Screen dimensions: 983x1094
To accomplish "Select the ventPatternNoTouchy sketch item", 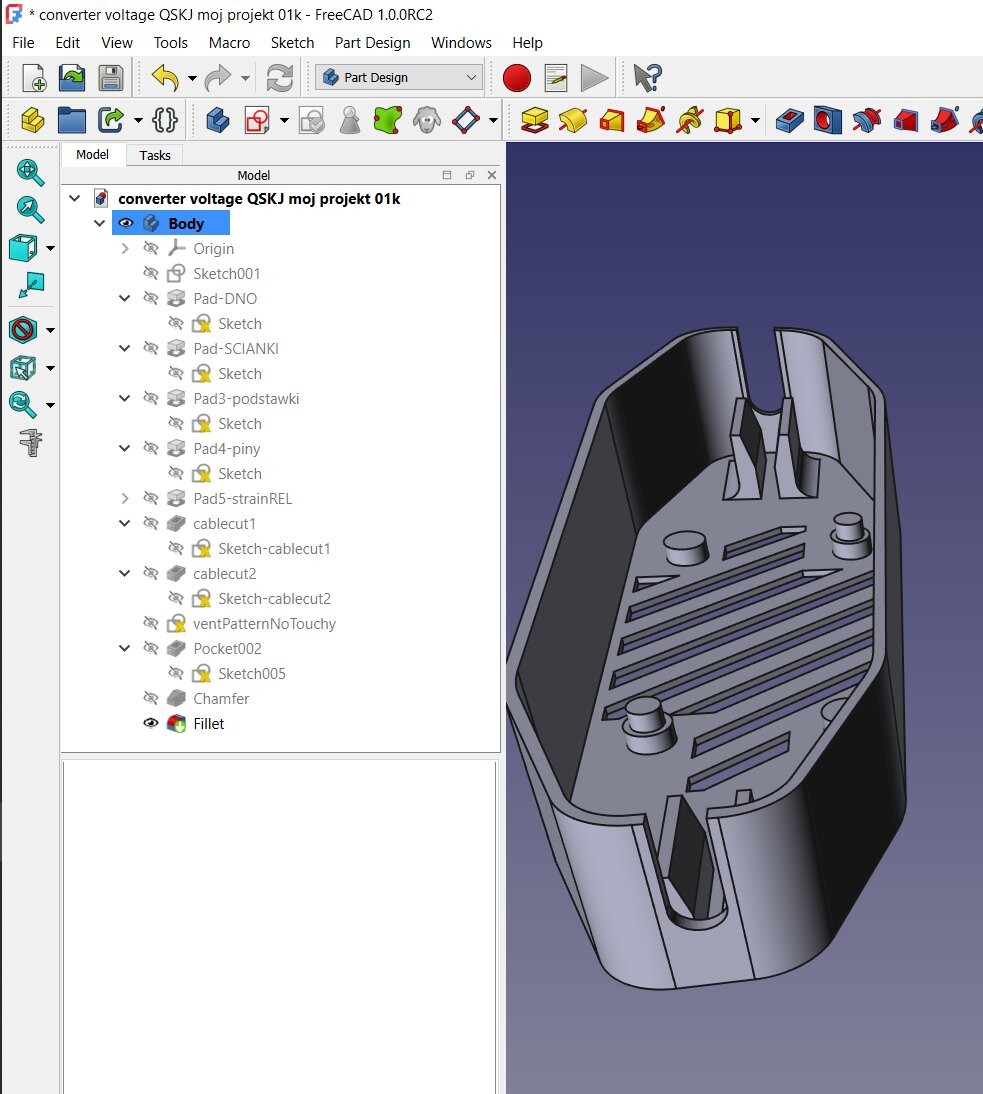I will point(264,623).
